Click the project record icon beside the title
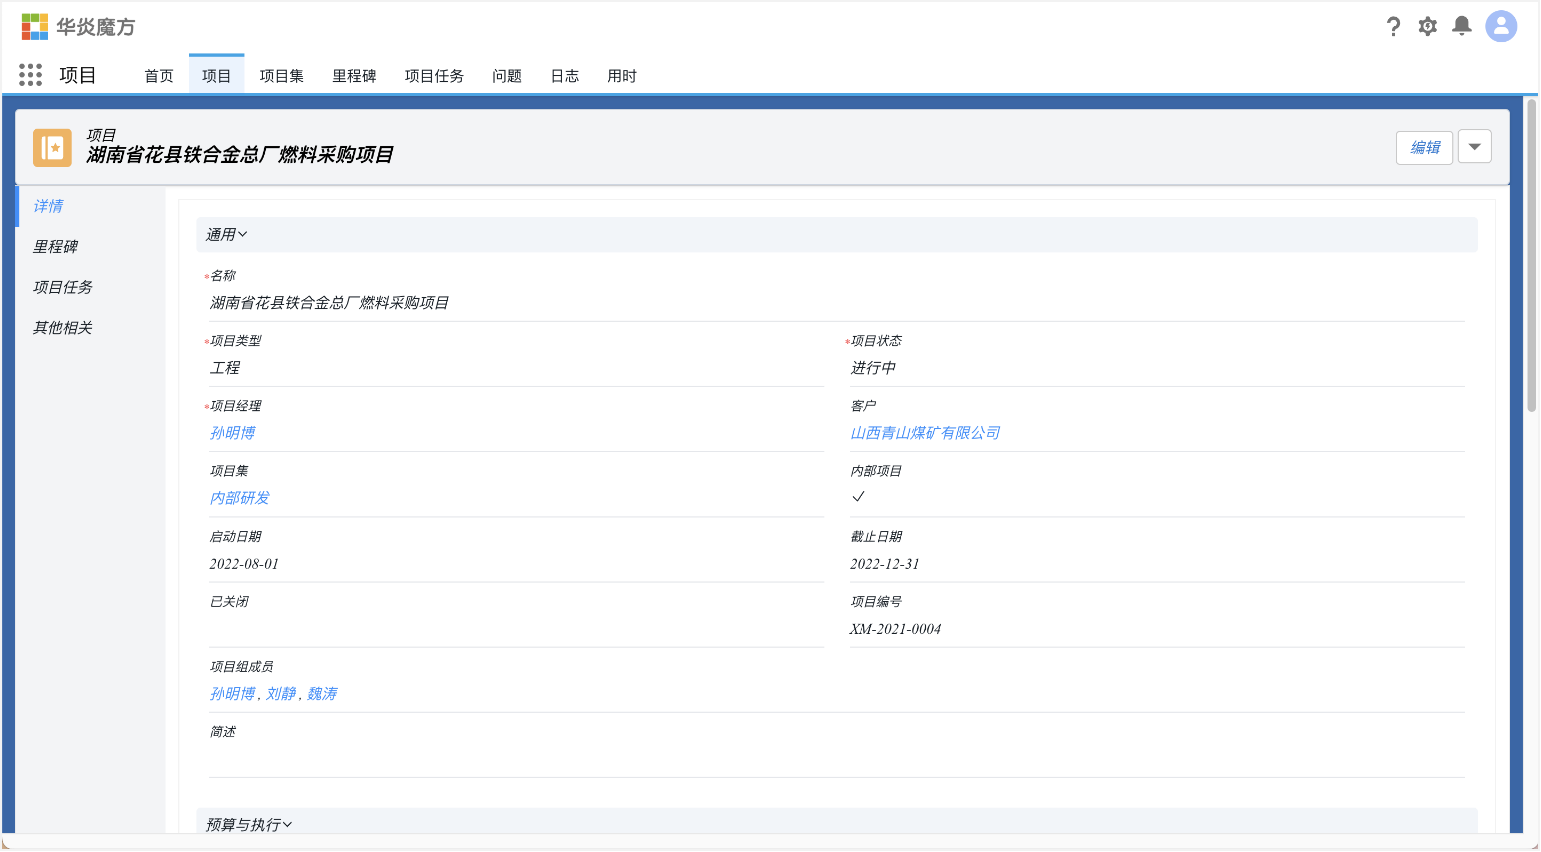The height and width of the screenshot is (852, 1541). pos(51,147)
